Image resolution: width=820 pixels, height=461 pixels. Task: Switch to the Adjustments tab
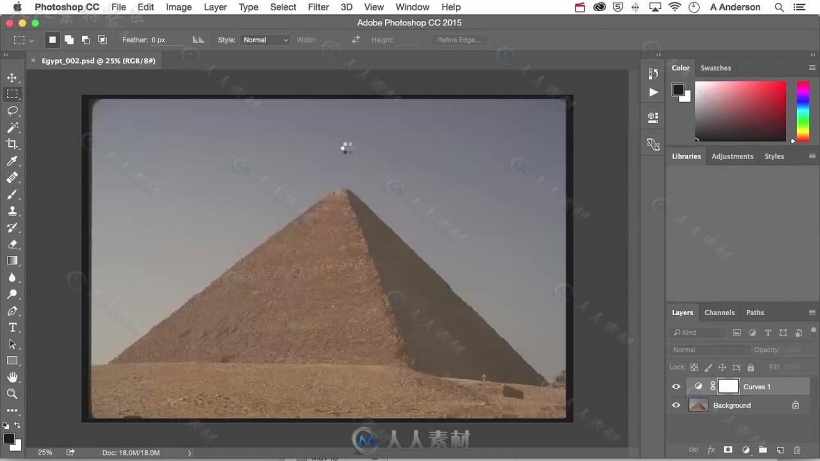click(x=732, y=156)
